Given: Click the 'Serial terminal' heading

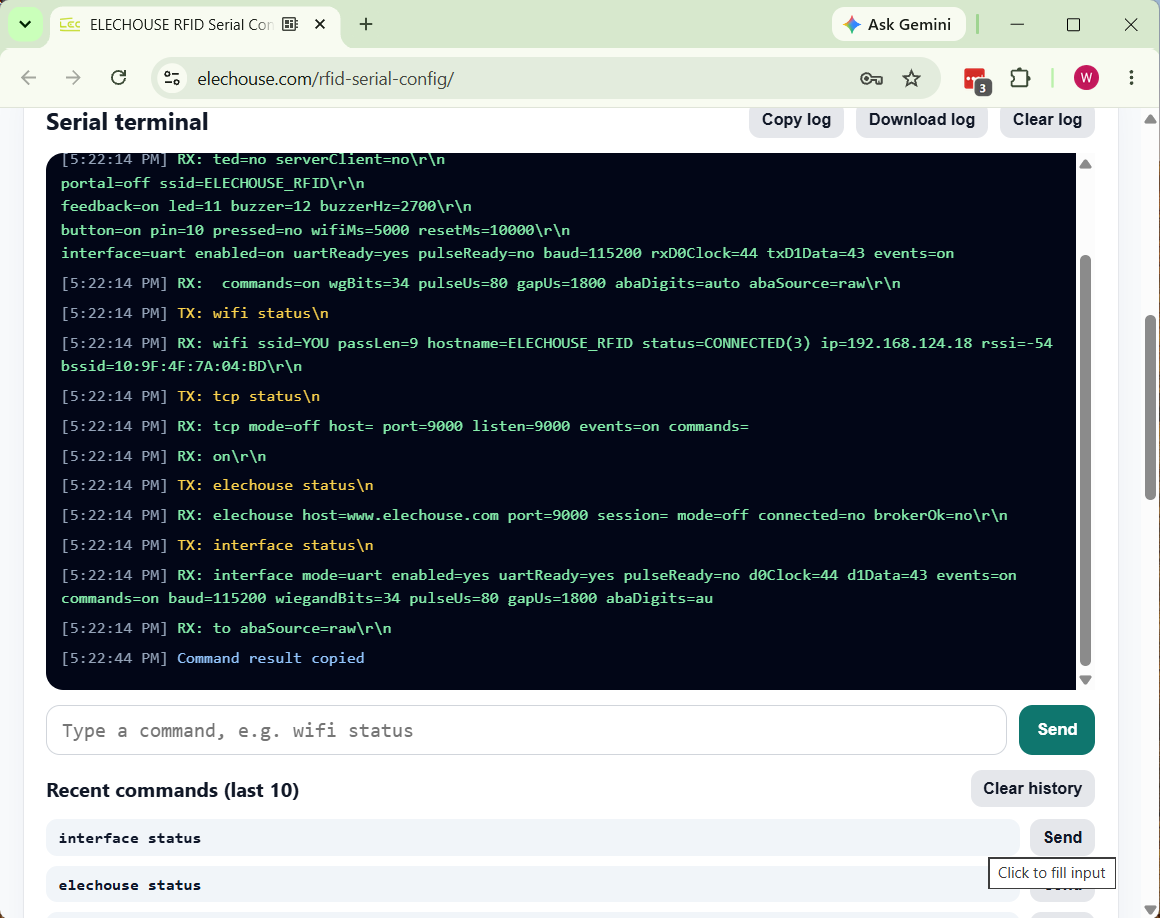Looking at the screenshot, I should coord(127,122).
